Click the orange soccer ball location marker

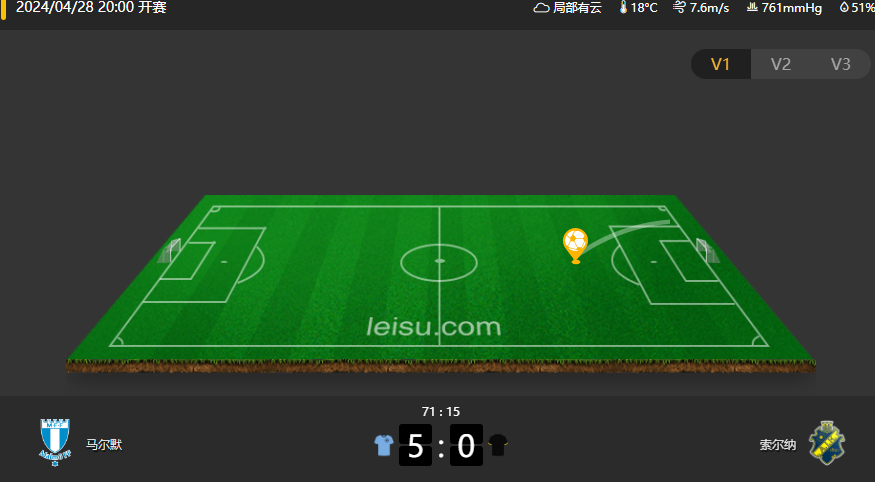tap(575, 245)
